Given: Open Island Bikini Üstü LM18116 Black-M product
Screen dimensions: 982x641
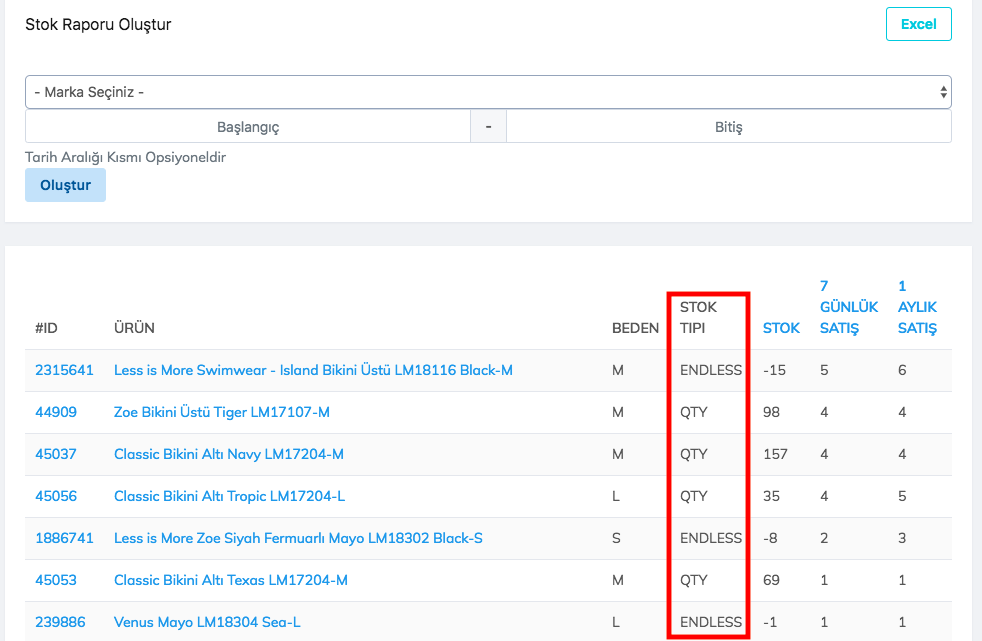Looking at the screenshot, I should click(313, 370).
